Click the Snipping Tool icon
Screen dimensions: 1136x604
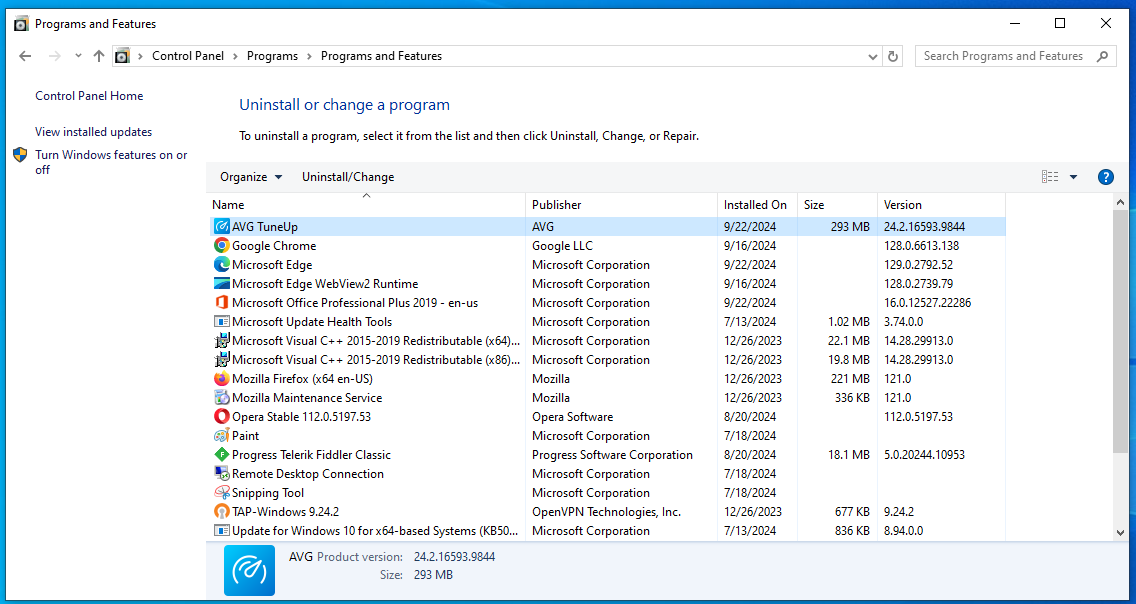tap(222, 492)
